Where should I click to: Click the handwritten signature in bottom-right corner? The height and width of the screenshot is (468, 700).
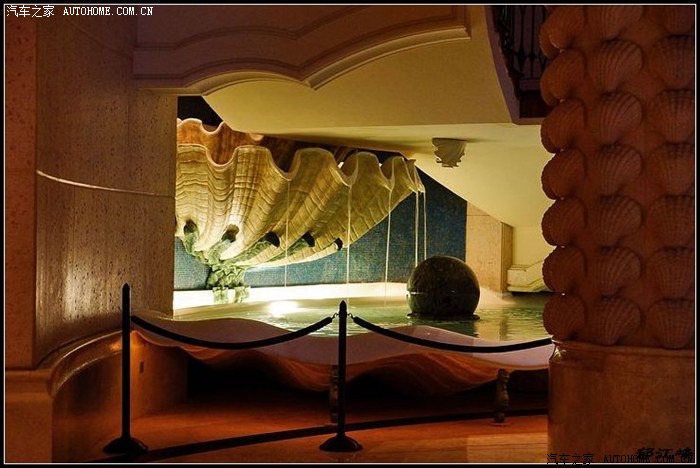pos(665,456)
